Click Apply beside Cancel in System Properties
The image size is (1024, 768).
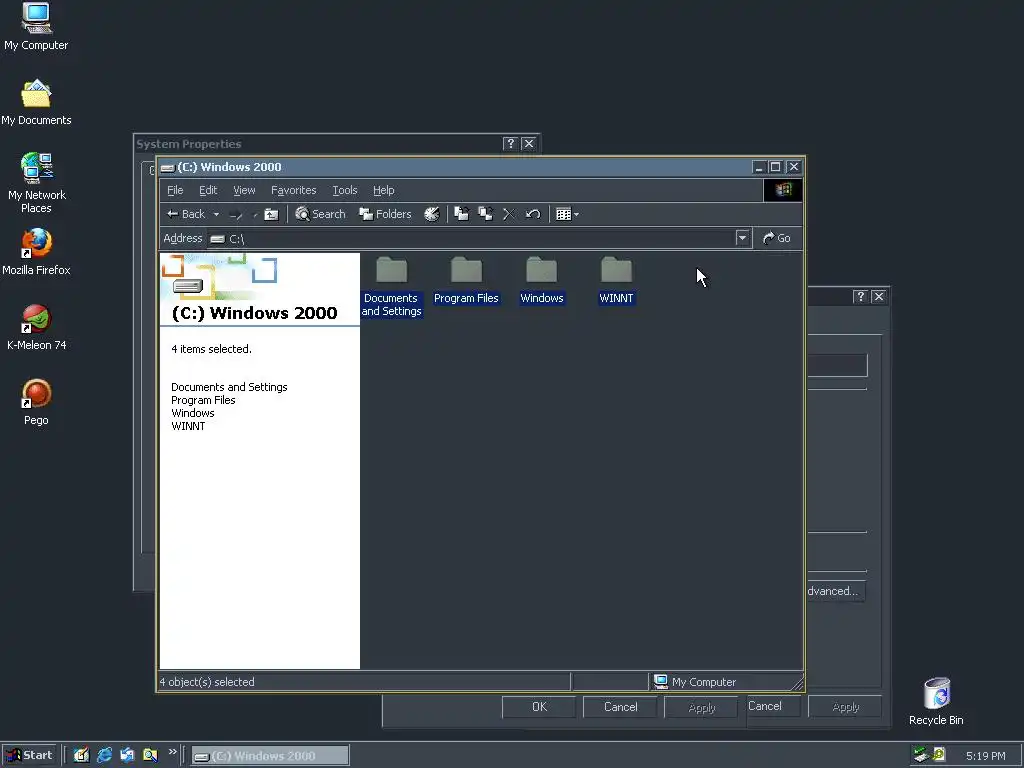click(x=702, y=707)
